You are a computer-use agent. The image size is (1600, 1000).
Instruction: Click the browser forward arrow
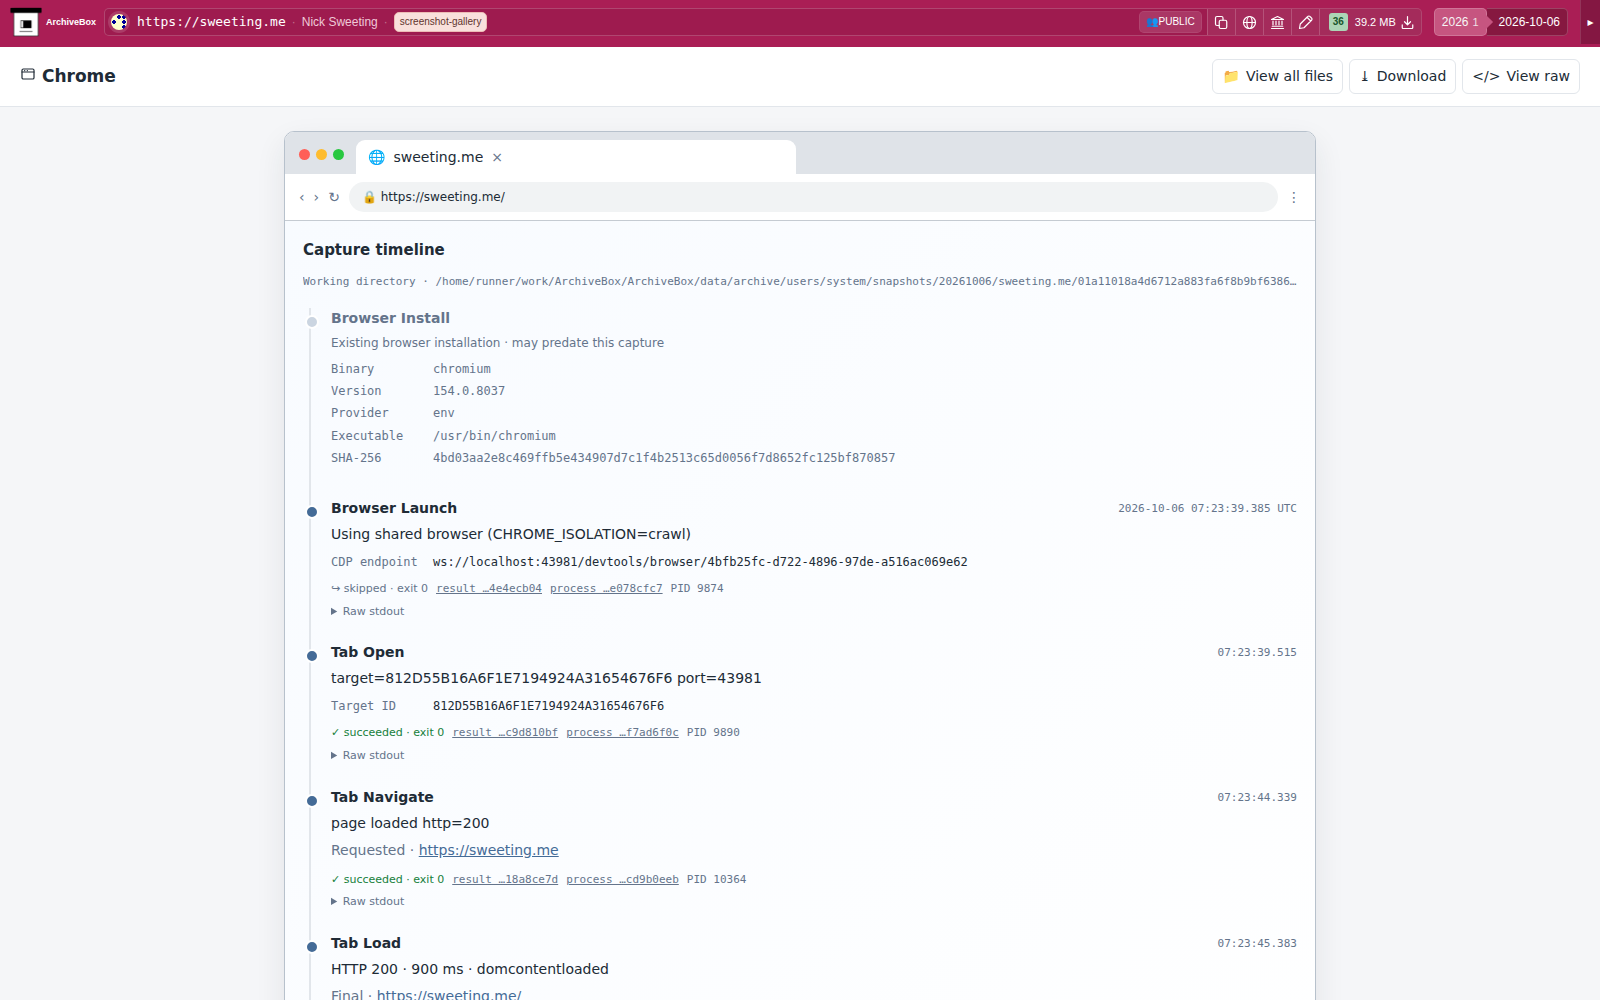pos(316,197)
